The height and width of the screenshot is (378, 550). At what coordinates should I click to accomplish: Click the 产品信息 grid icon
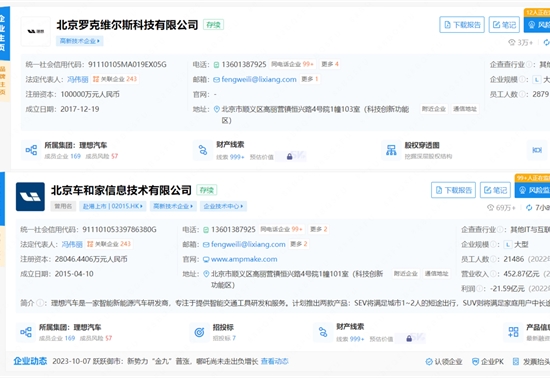514,332
